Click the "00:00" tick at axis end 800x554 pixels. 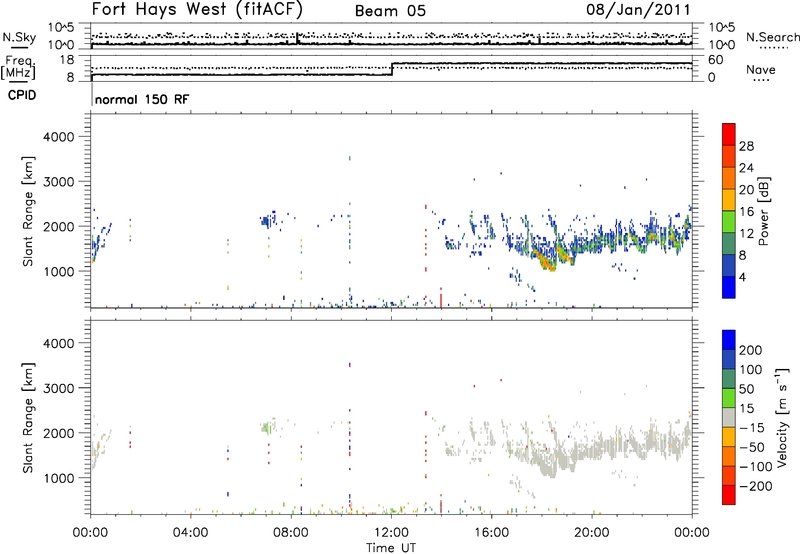point(691,533)
